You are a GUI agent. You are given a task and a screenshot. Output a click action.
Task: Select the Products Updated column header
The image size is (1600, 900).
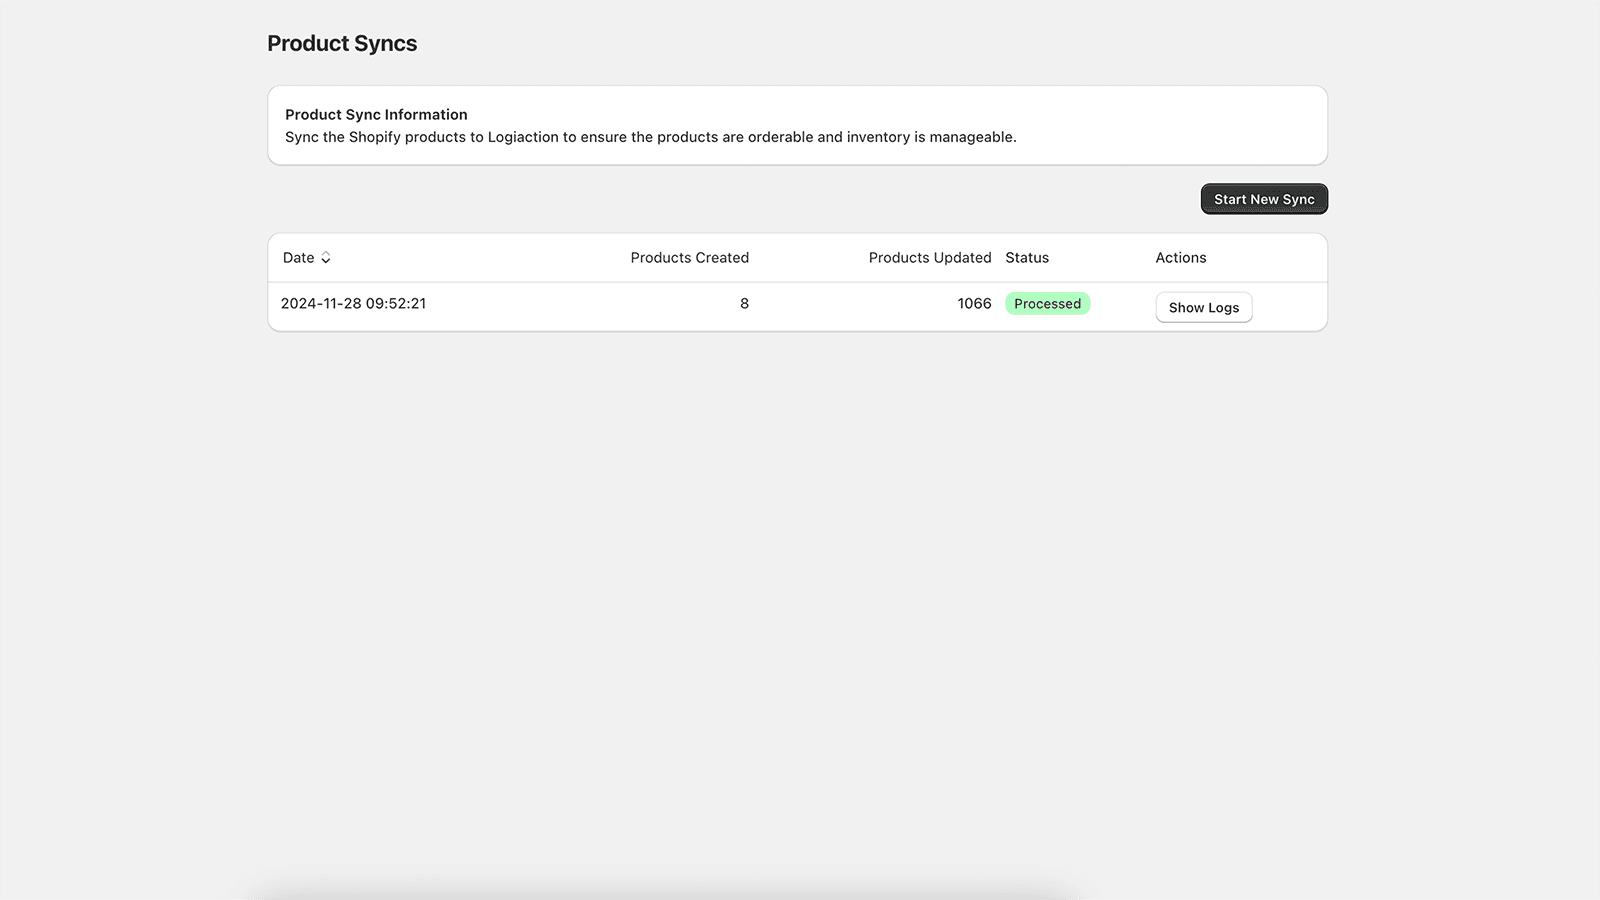pos(929,258)
